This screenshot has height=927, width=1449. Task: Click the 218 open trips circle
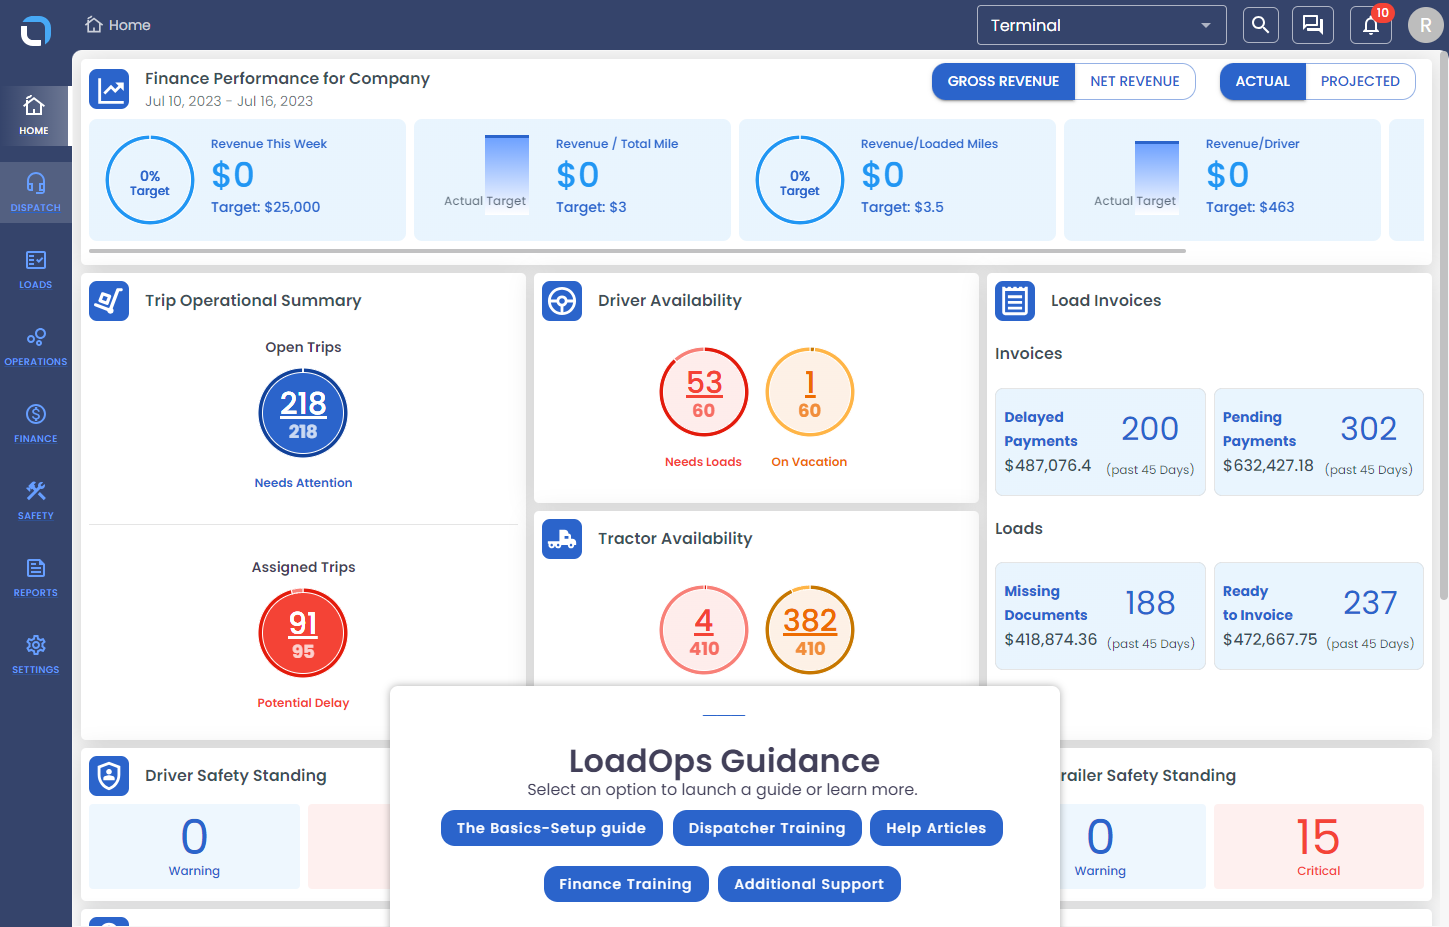click(x=303, y=413)
